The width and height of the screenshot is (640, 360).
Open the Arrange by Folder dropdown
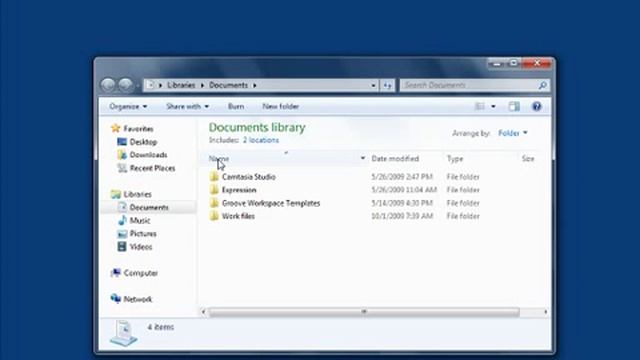[x=513, y=133]
